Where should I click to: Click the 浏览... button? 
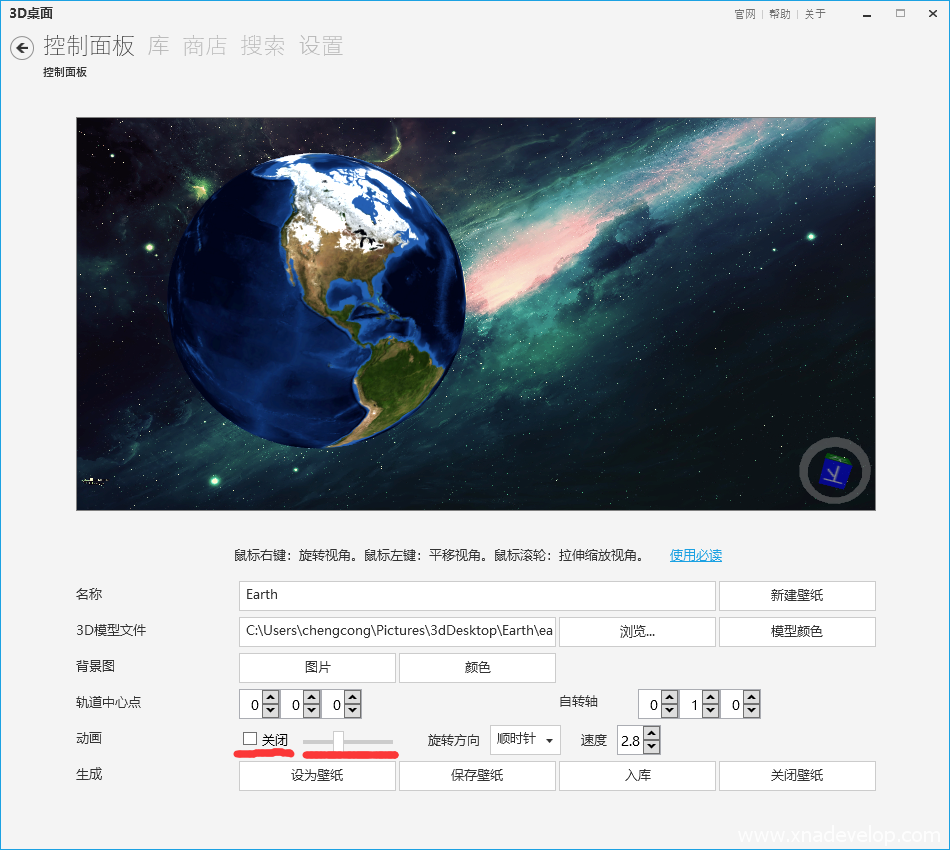tap(637, 632)
